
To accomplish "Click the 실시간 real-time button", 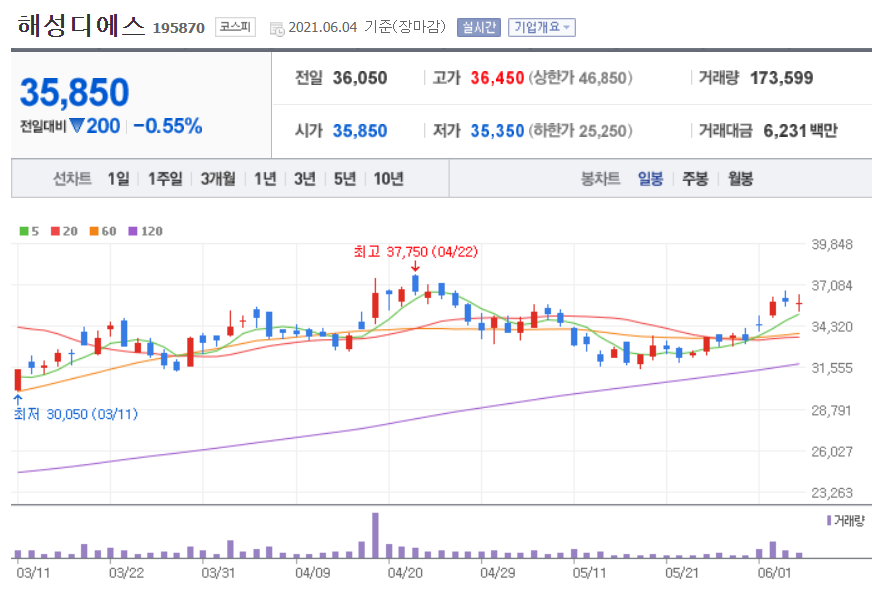I will [x=479, y=27].
